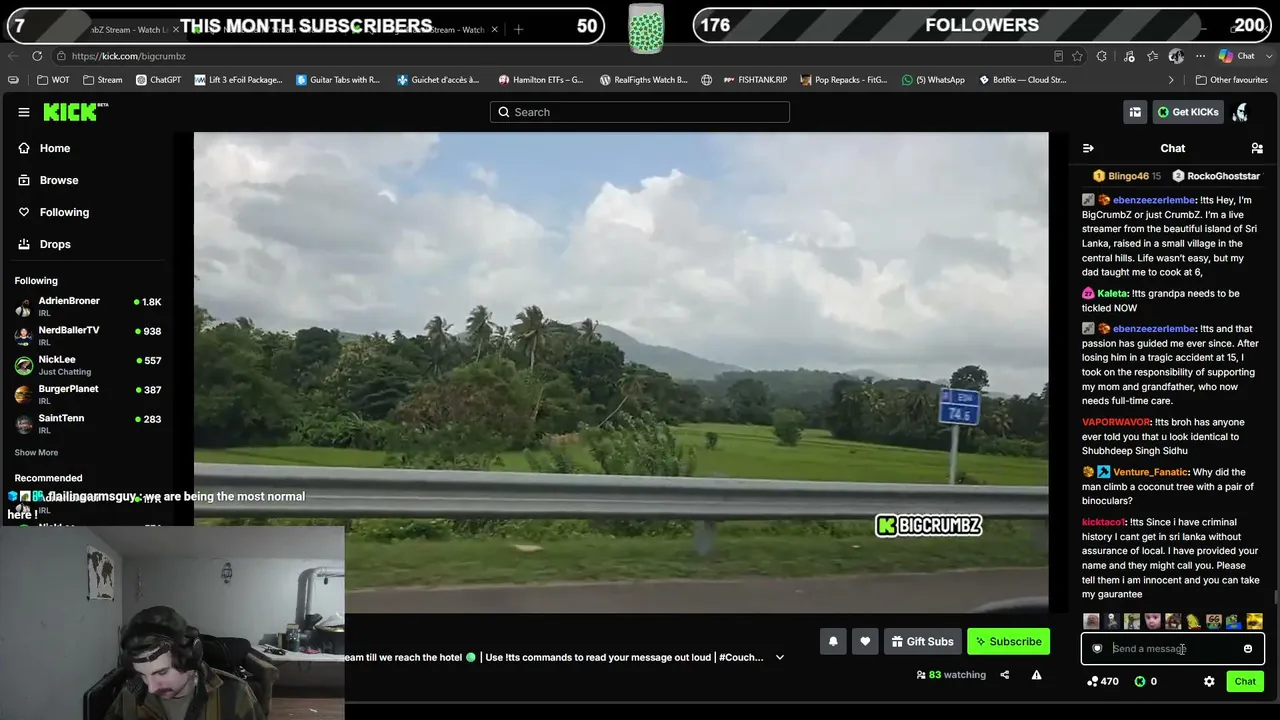
Task: Open chat settings gear icon
Action: point(1209,681)
